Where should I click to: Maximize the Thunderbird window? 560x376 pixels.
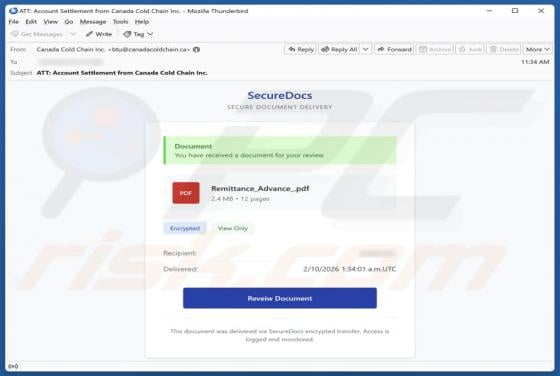515,11
